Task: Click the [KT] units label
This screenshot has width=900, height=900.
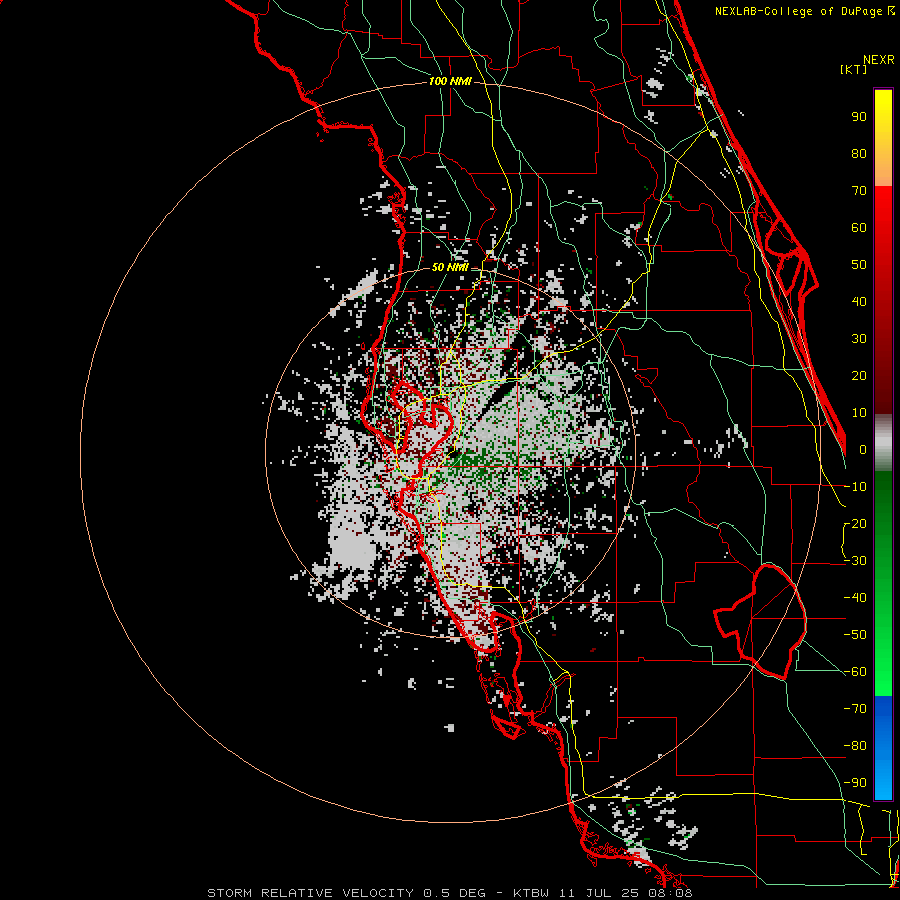Action: 853,69
